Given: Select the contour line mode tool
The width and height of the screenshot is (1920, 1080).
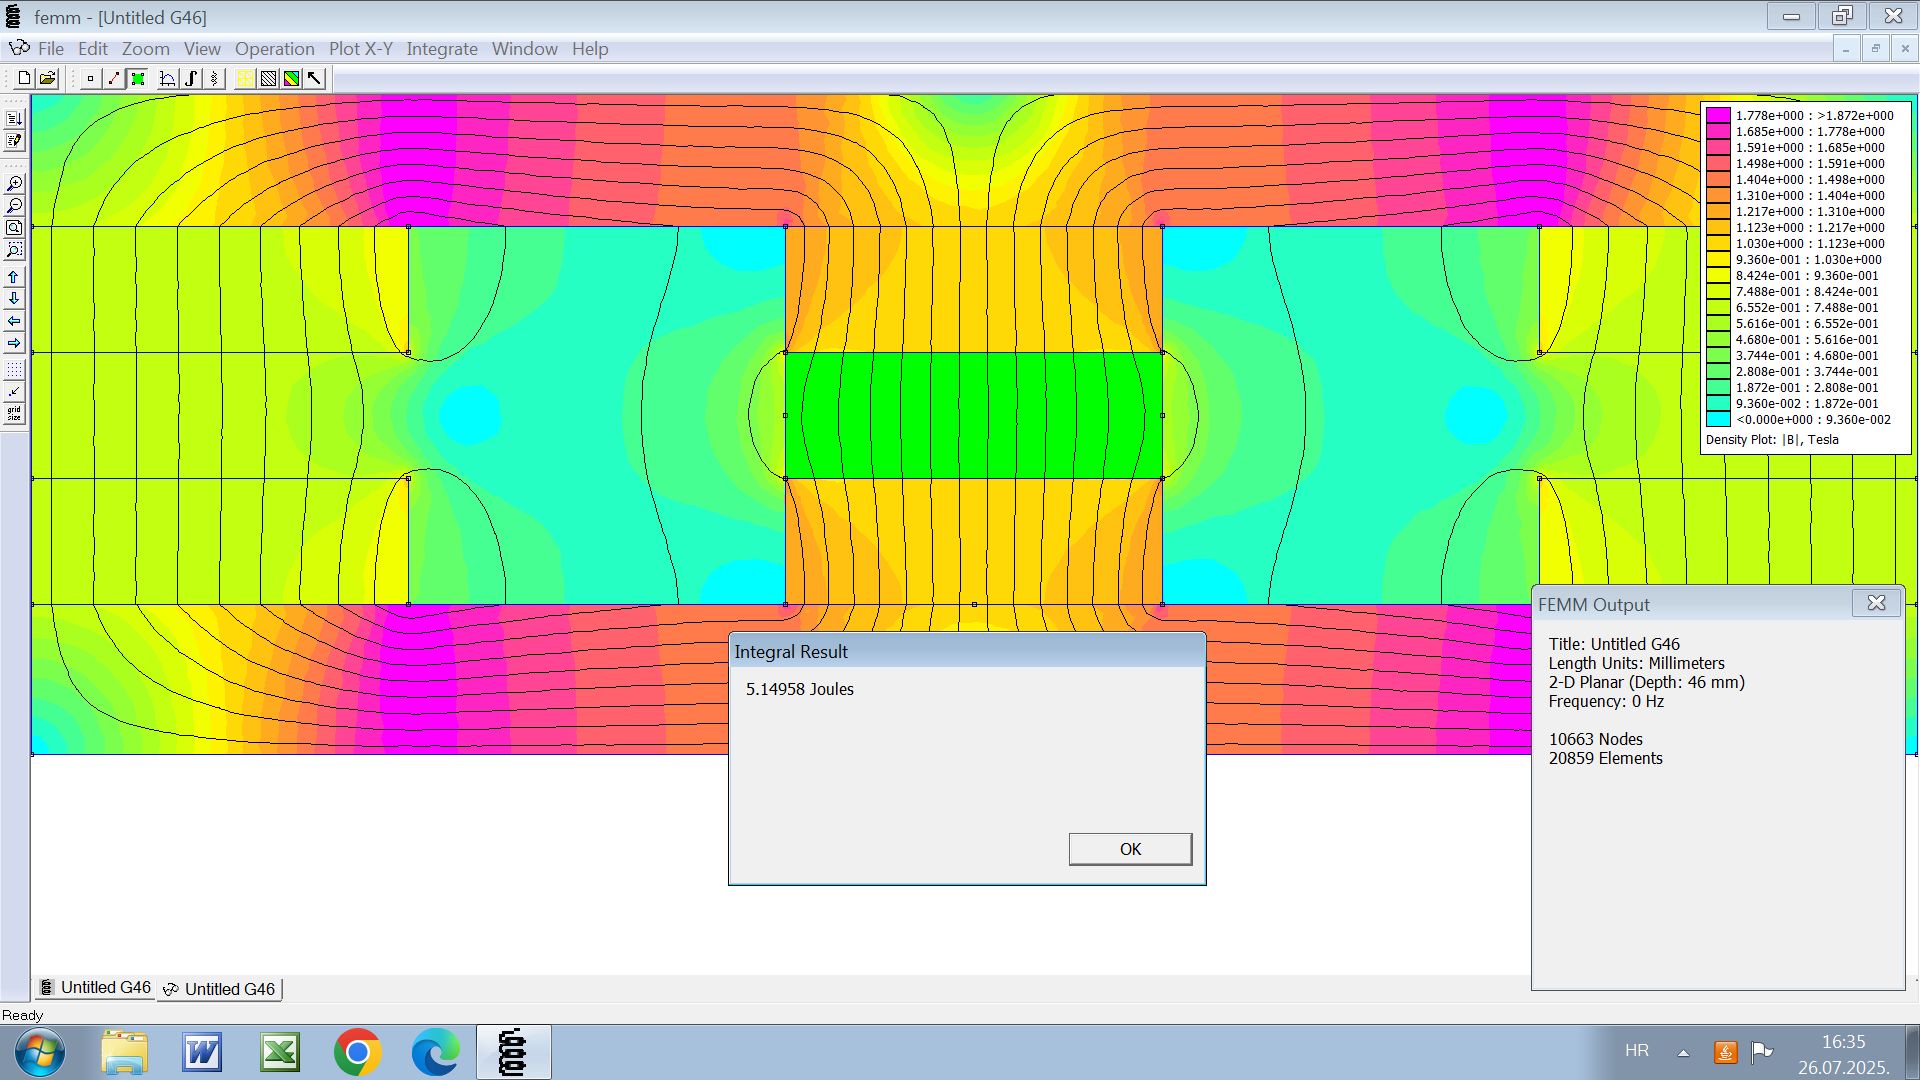Looking at the screenshot, I should click(x=114, y=79).
